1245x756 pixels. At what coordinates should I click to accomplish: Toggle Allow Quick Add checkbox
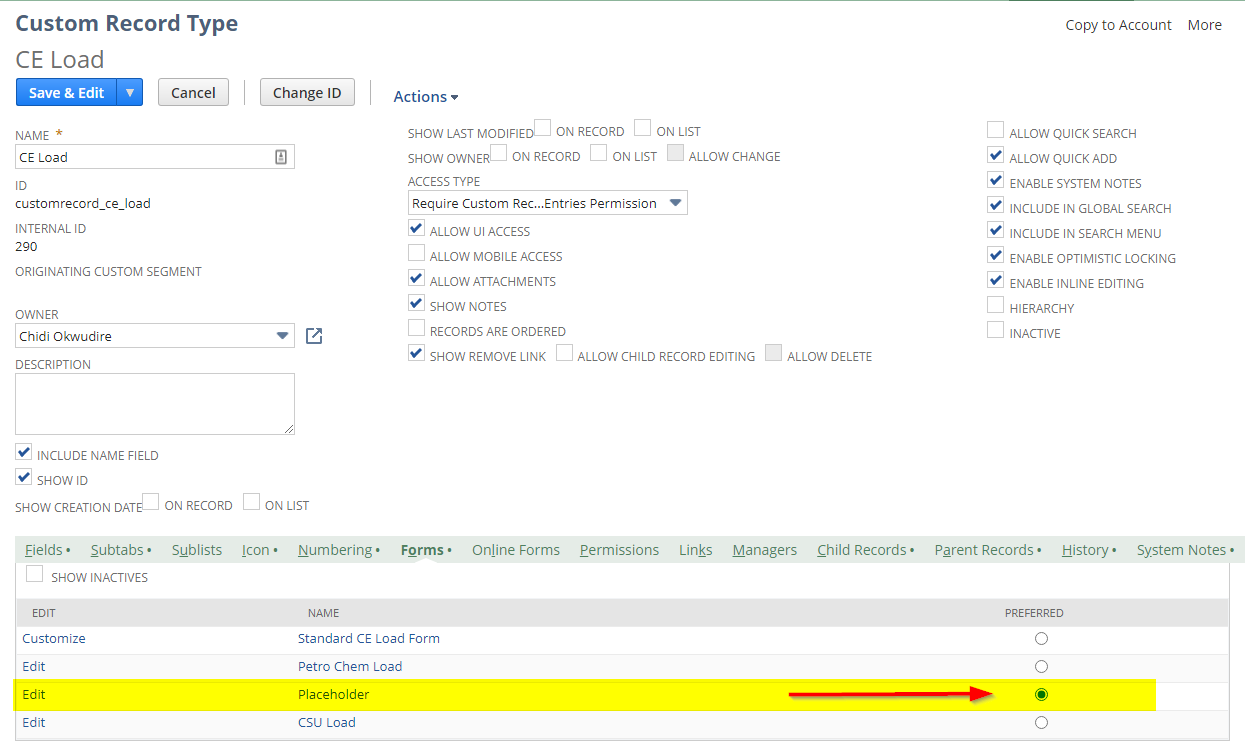click(996, 155)
